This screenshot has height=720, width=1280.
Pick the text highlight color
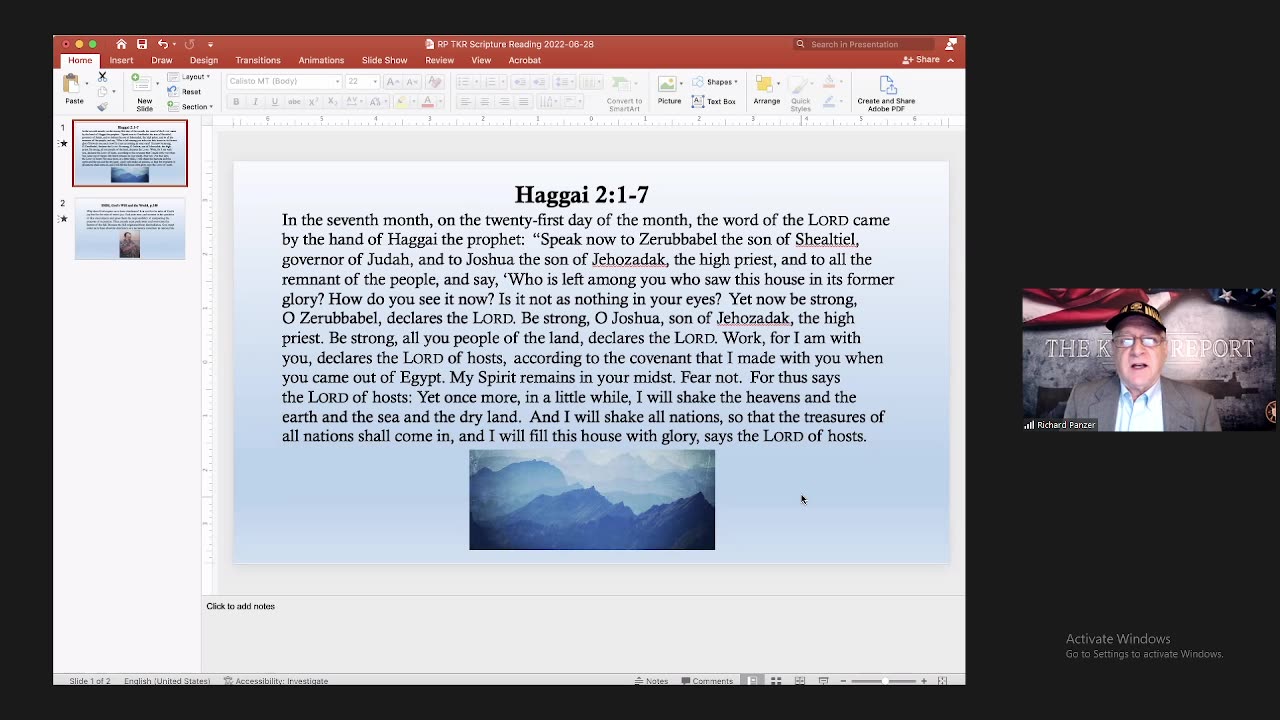[x=402, y=102]
